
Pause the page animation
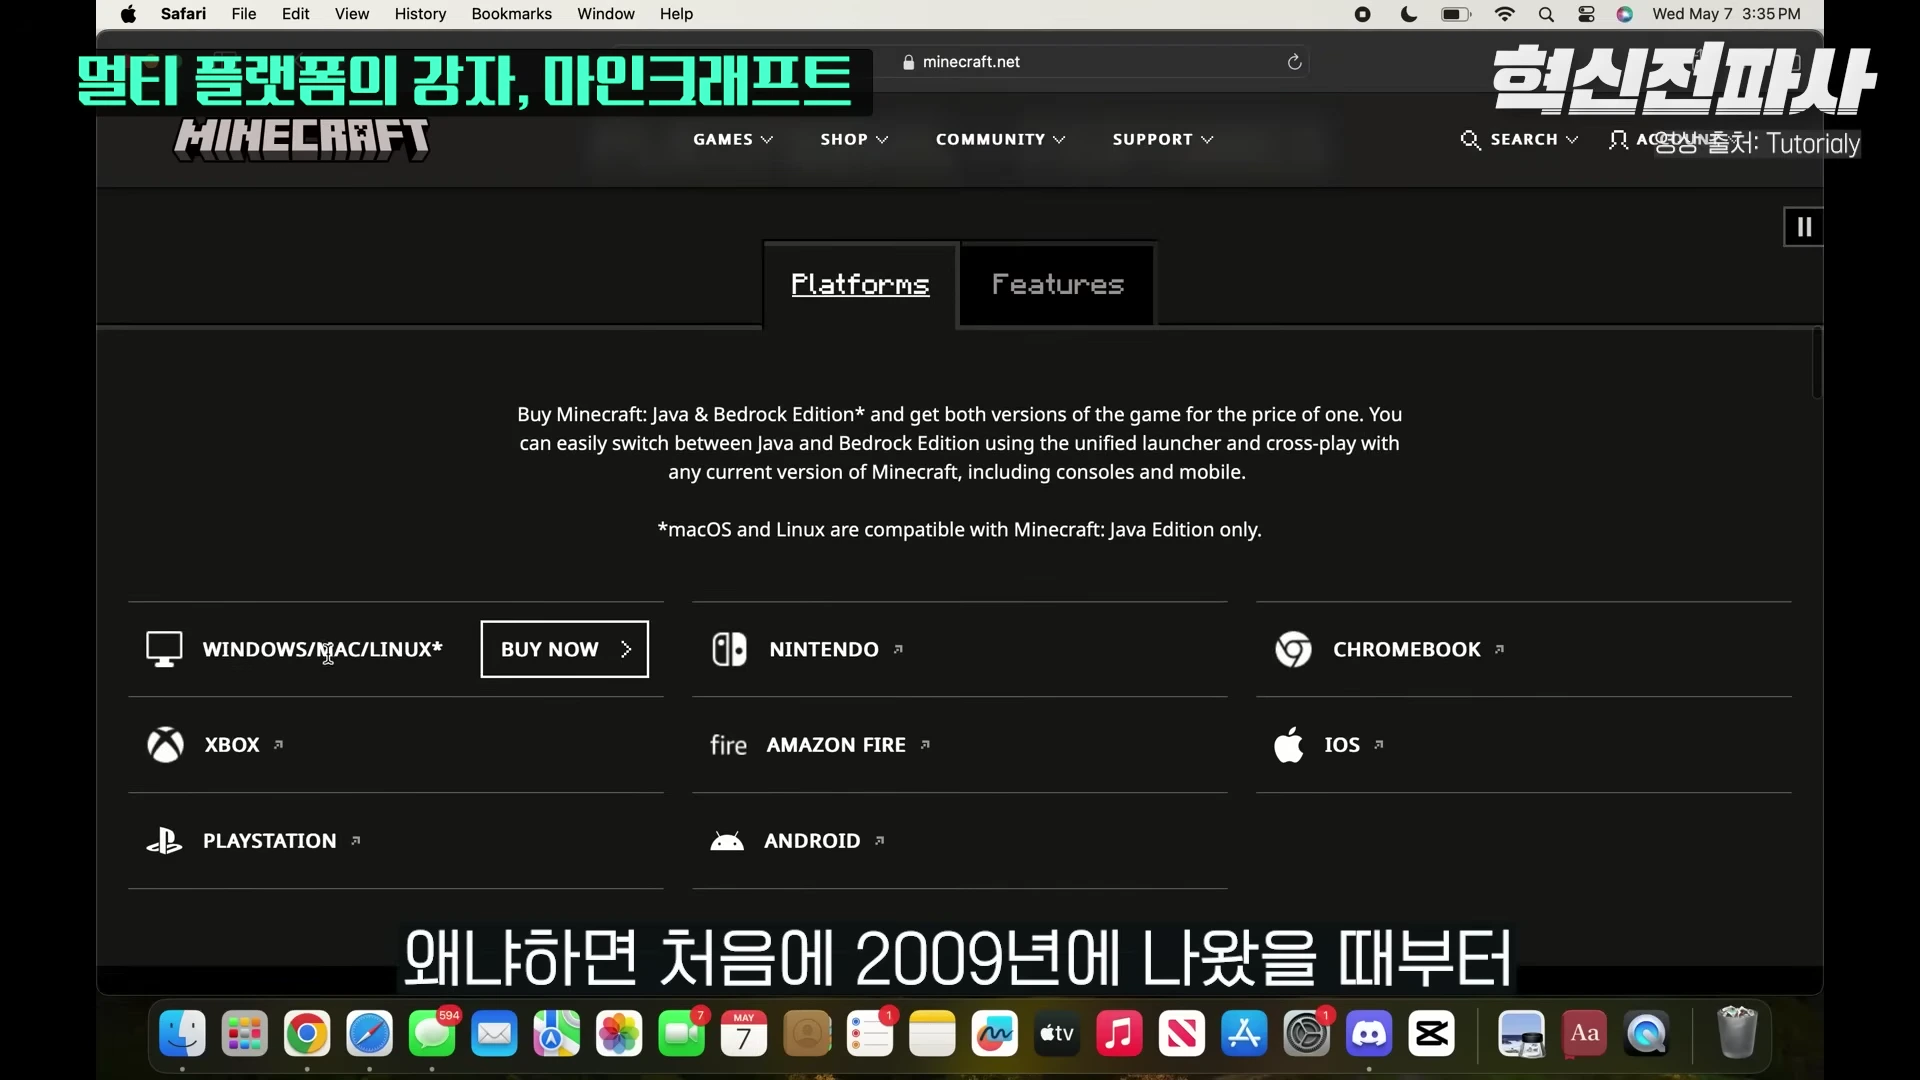(1804, 227)
